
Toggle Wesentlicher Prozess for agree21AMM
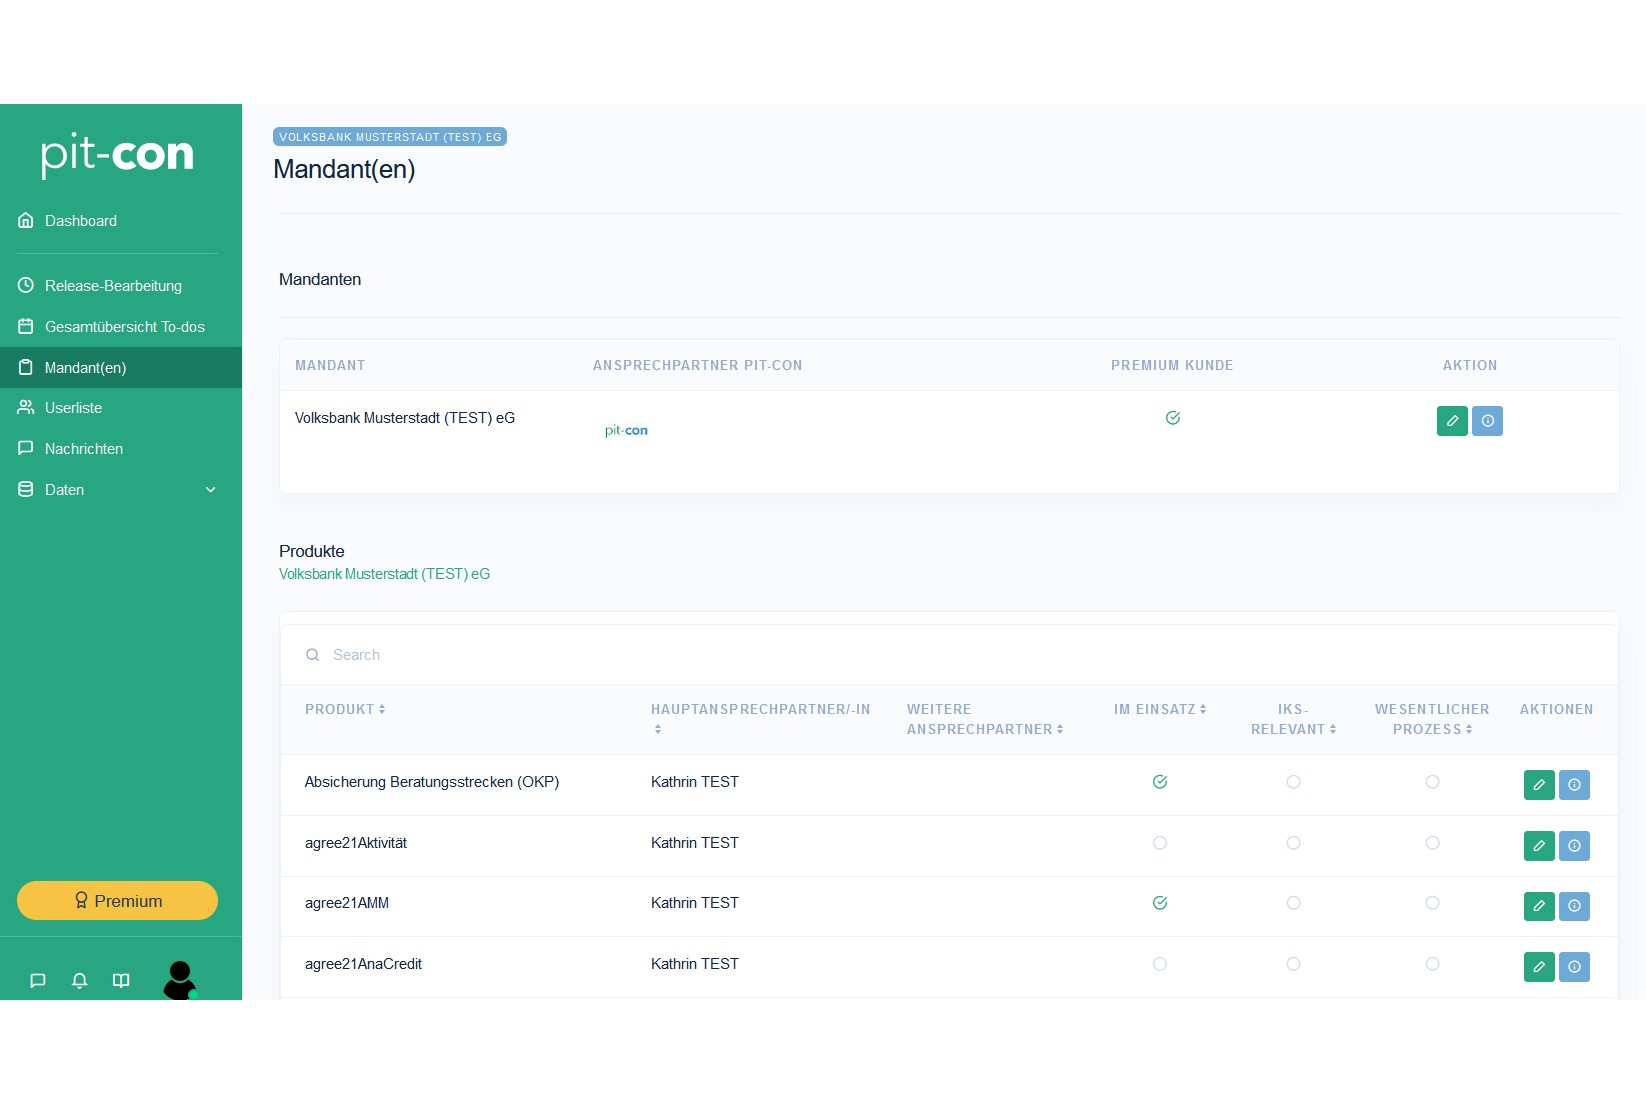1432,903
